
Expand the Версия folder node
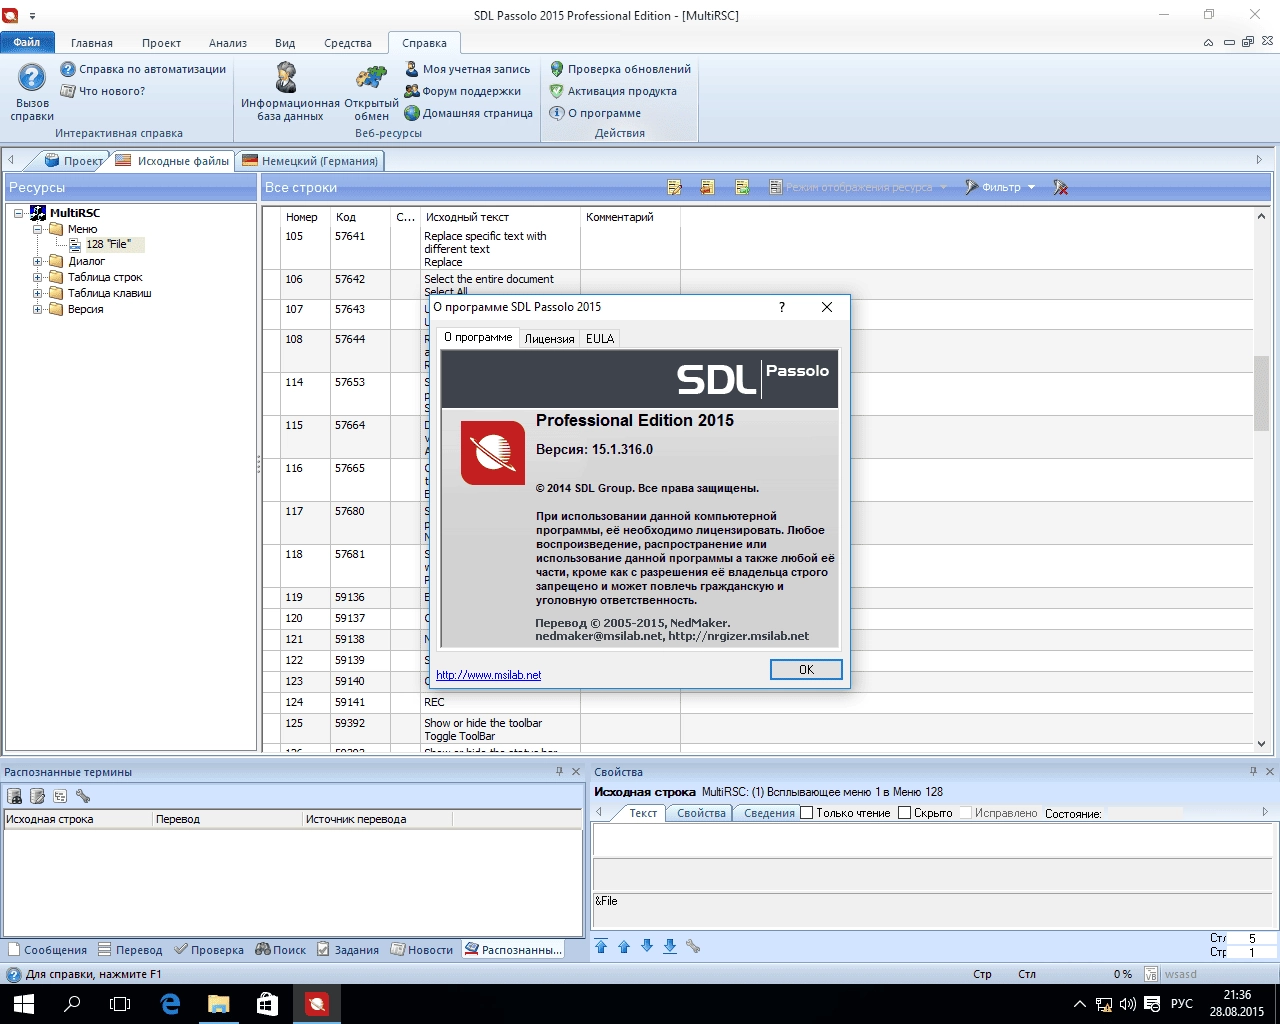[x=38, y=309]
